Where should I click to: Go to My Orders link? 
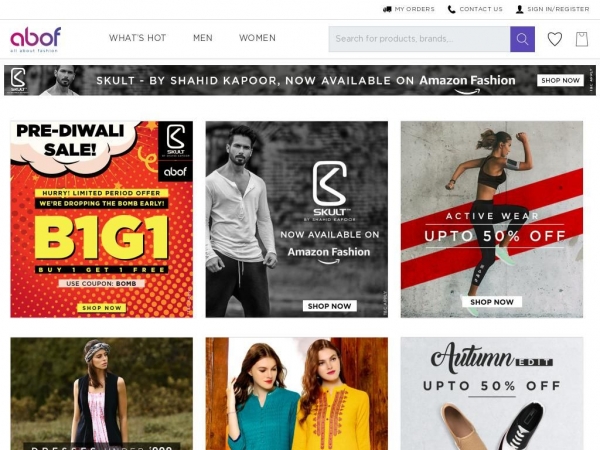click(414, 9)
